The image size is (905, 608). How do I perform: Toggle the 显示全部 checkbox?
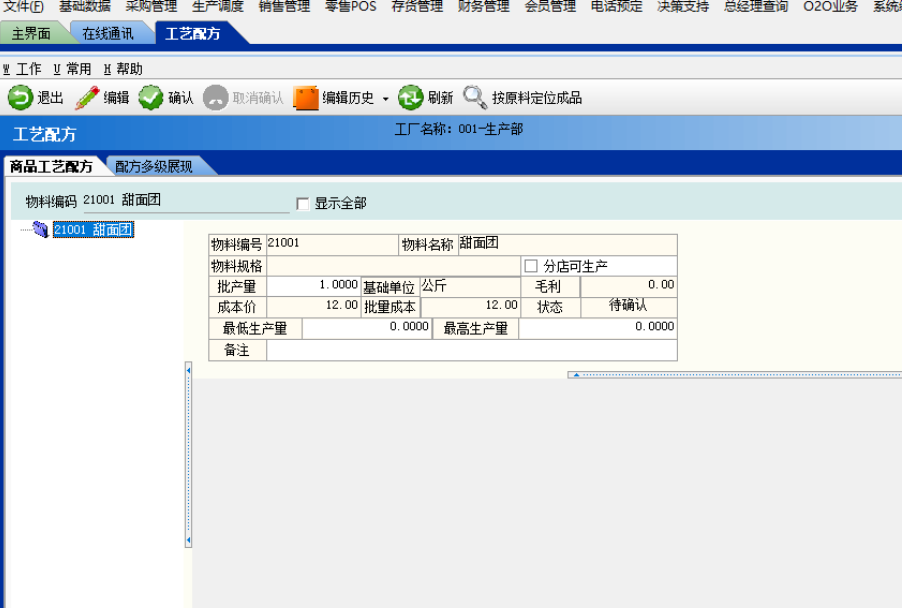302,204
